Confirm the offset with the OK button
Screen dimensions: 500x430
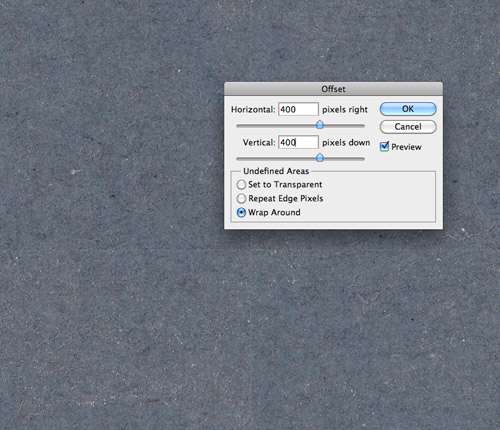click(x=408, y=109)
